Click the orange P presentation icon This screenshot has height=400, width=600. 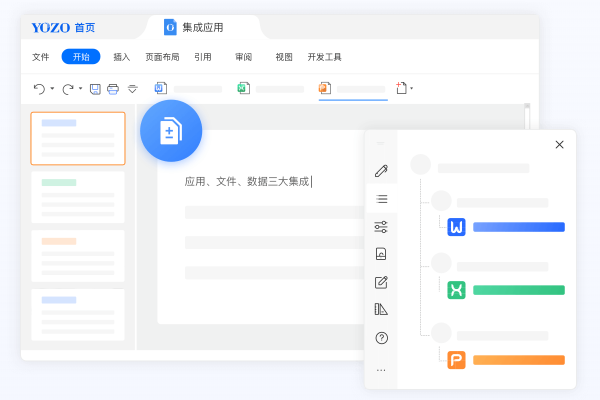click(x=457, y=359)
